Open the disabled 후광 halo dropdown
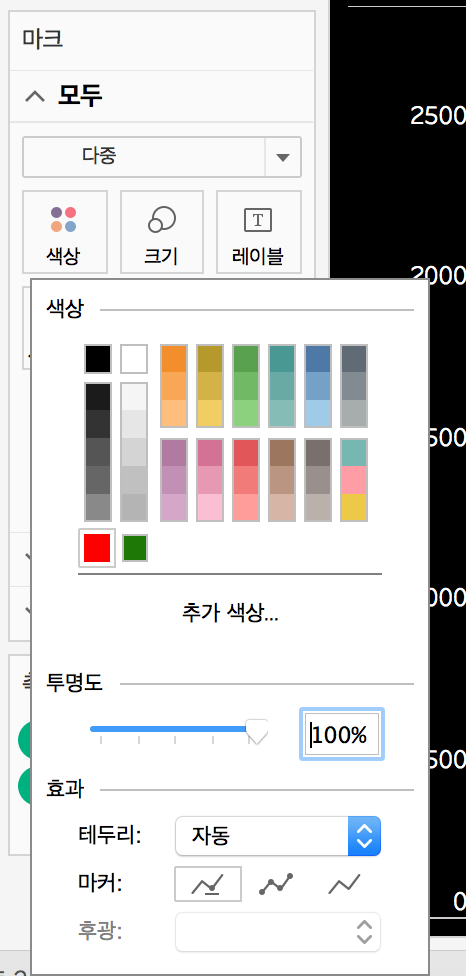This screenshot has width=466, height=976. 278,932
